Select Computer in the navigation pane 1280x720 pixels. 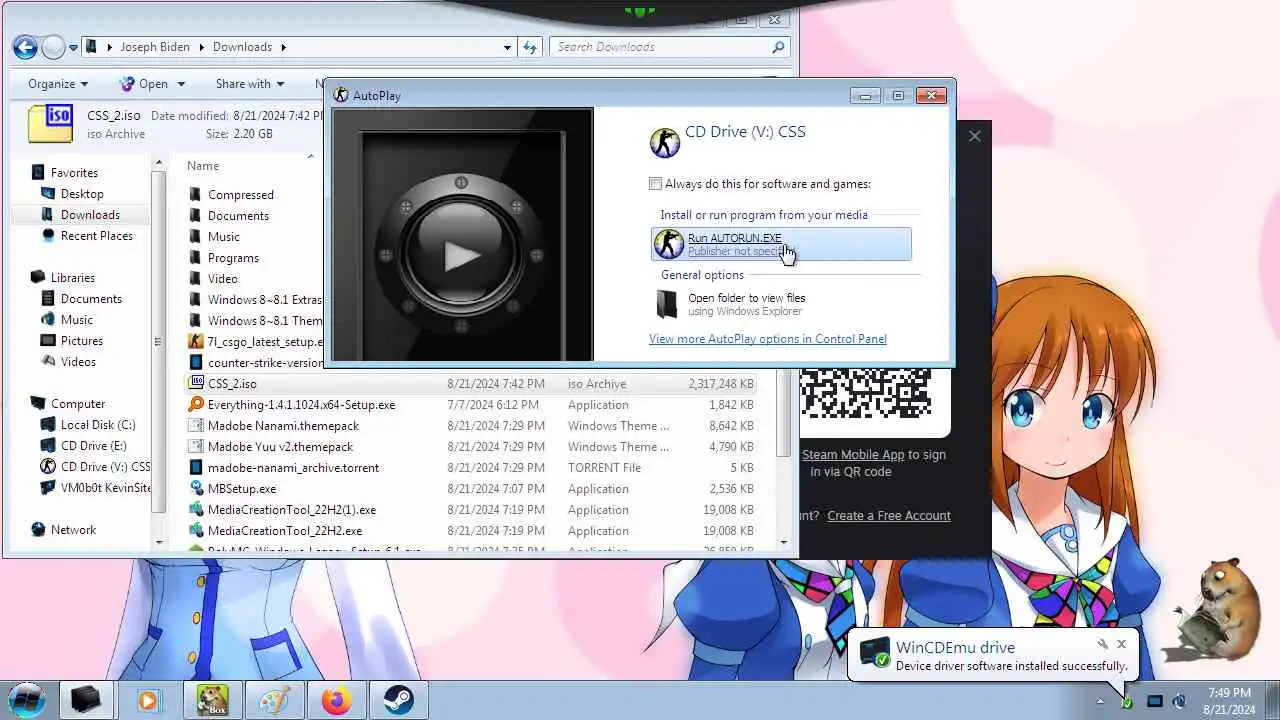78,404
